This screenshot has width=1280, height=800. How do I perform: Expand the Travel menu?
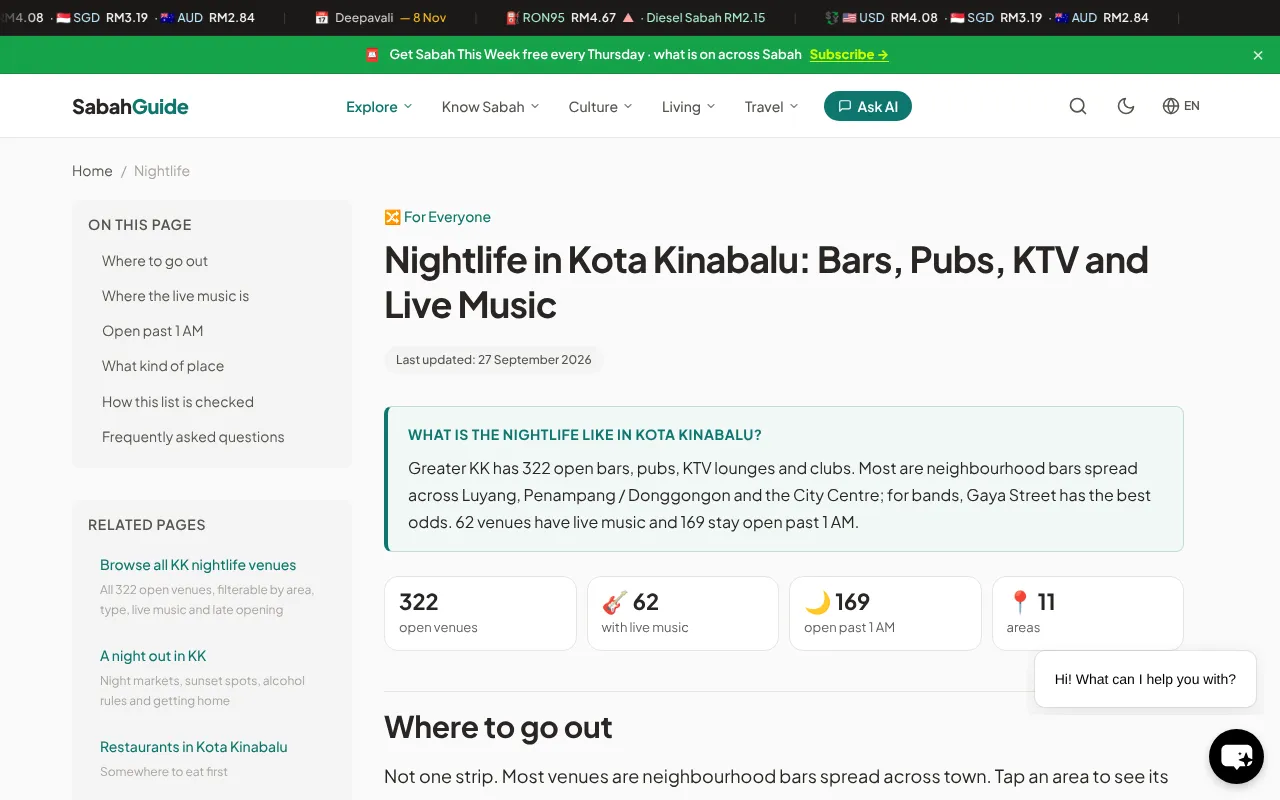click(x=771, y=107)
